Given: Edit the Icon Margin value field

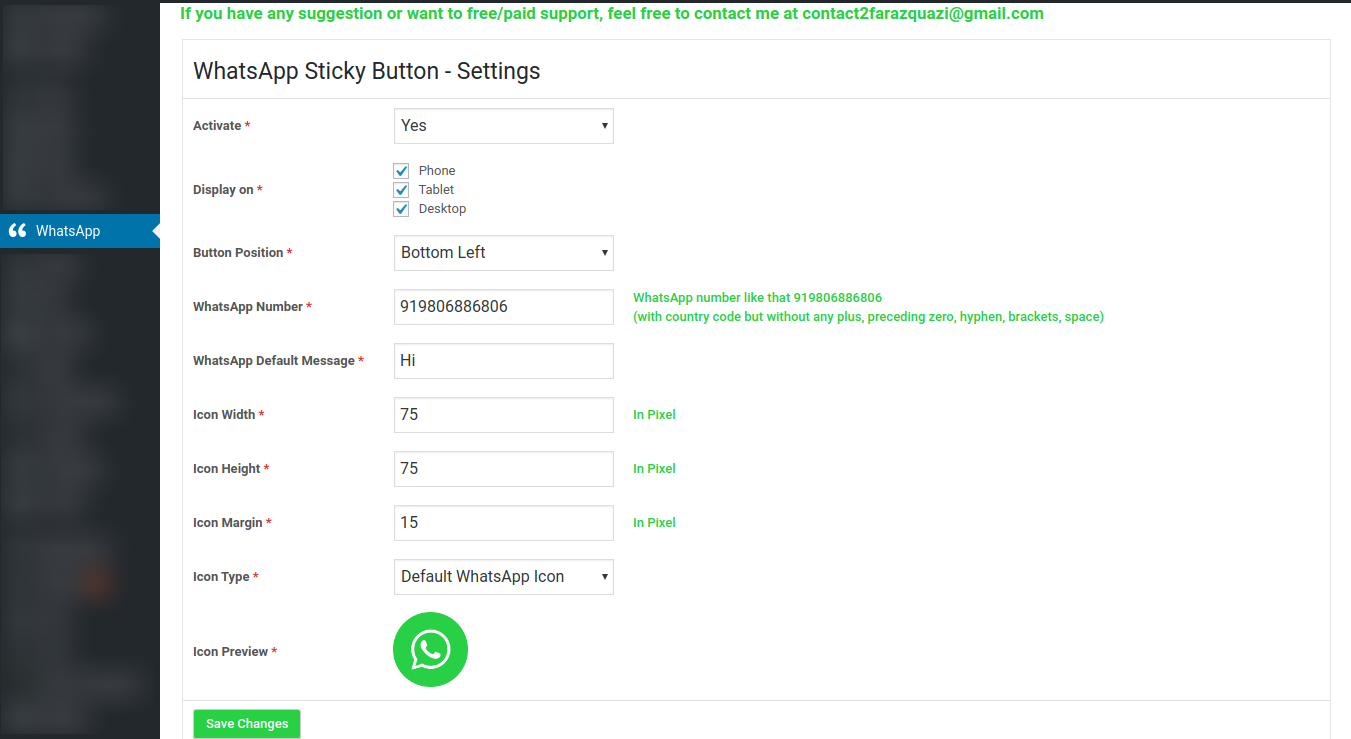Looking at the screenshot, I should [504, 523].
